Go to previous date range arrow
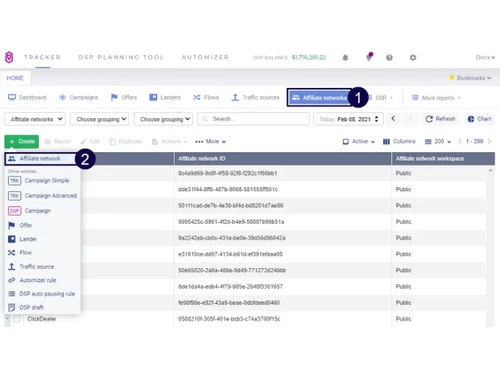 click(393, 119)
